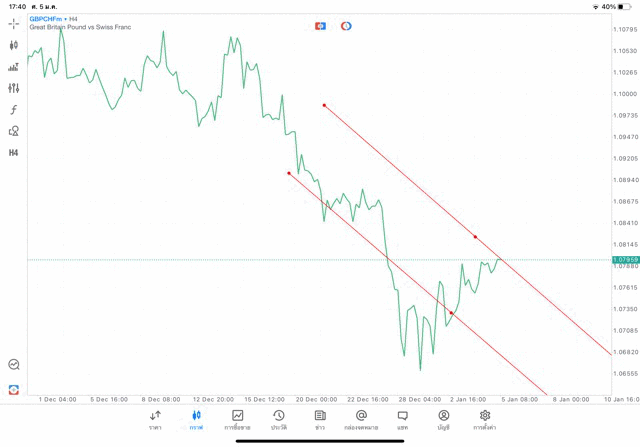The image size is (640, 447).
Task: Open the ข่าว news tab
Action: pyautogui.click(x=320, y=420)
